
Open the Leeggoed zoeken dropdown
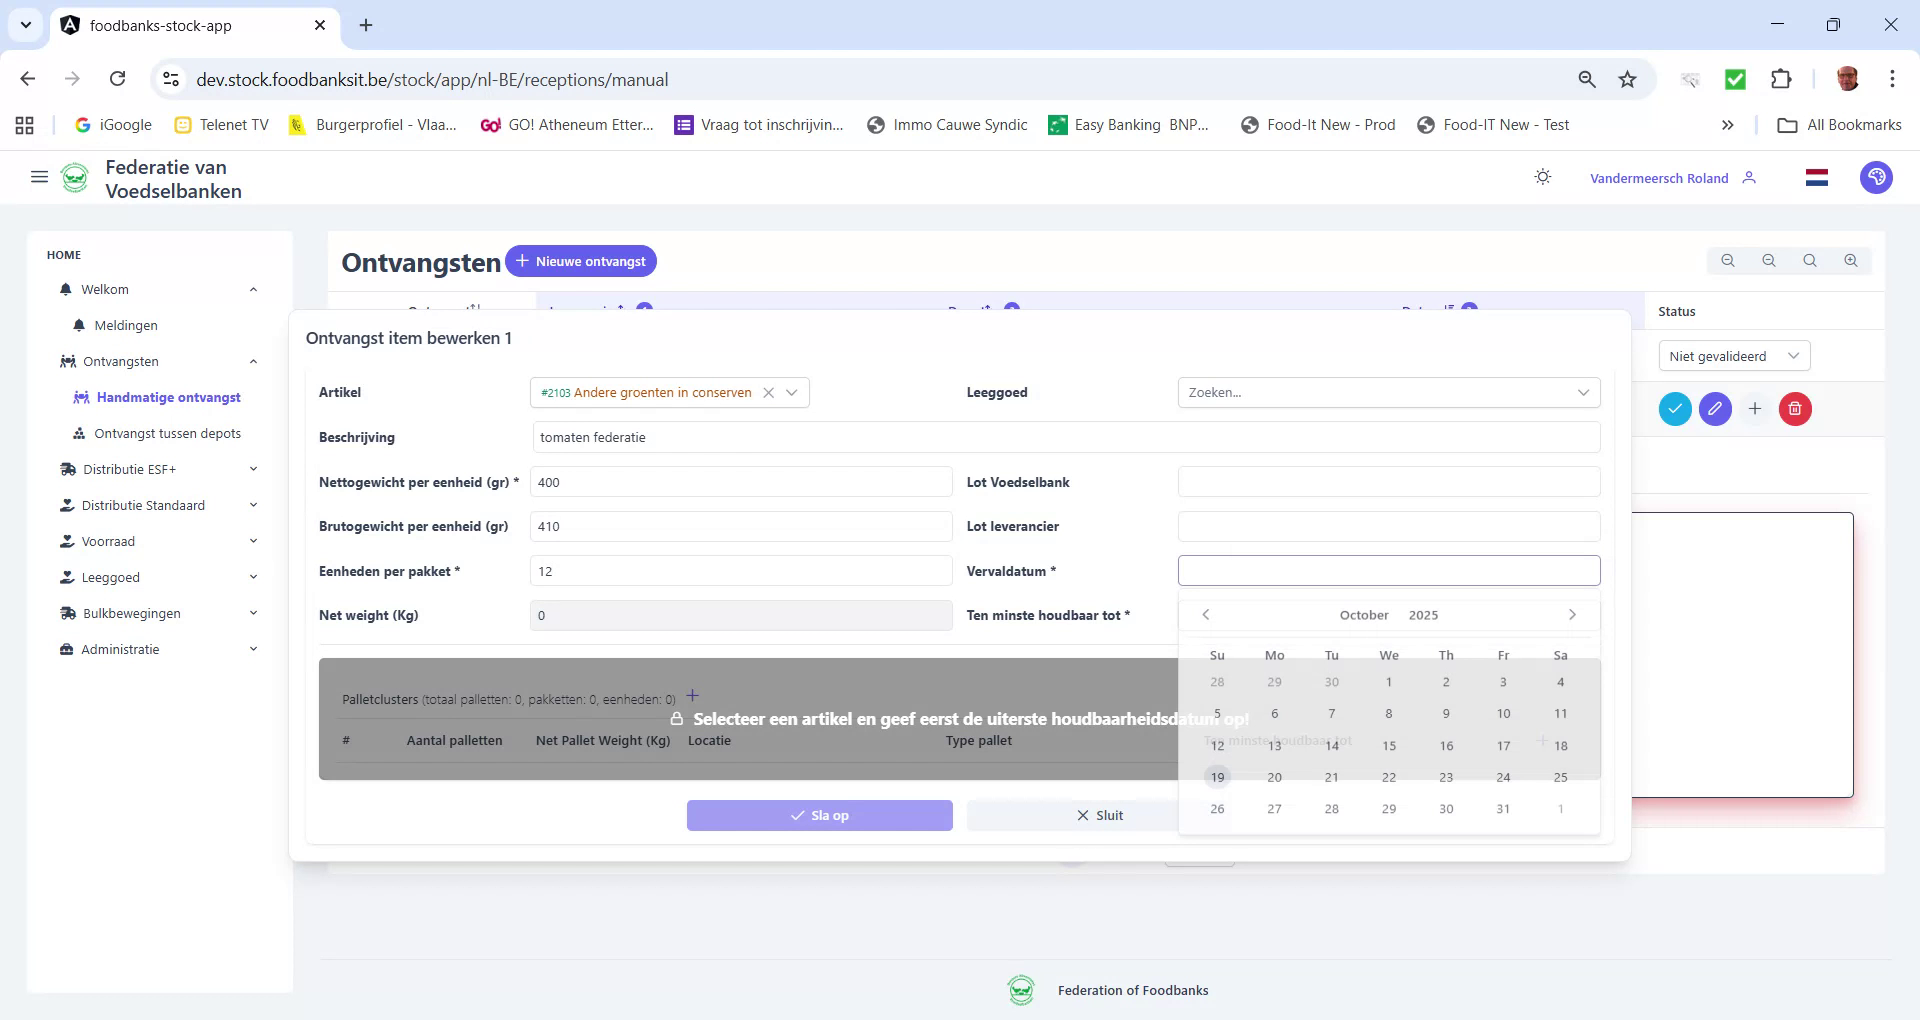coord(1388,392)
